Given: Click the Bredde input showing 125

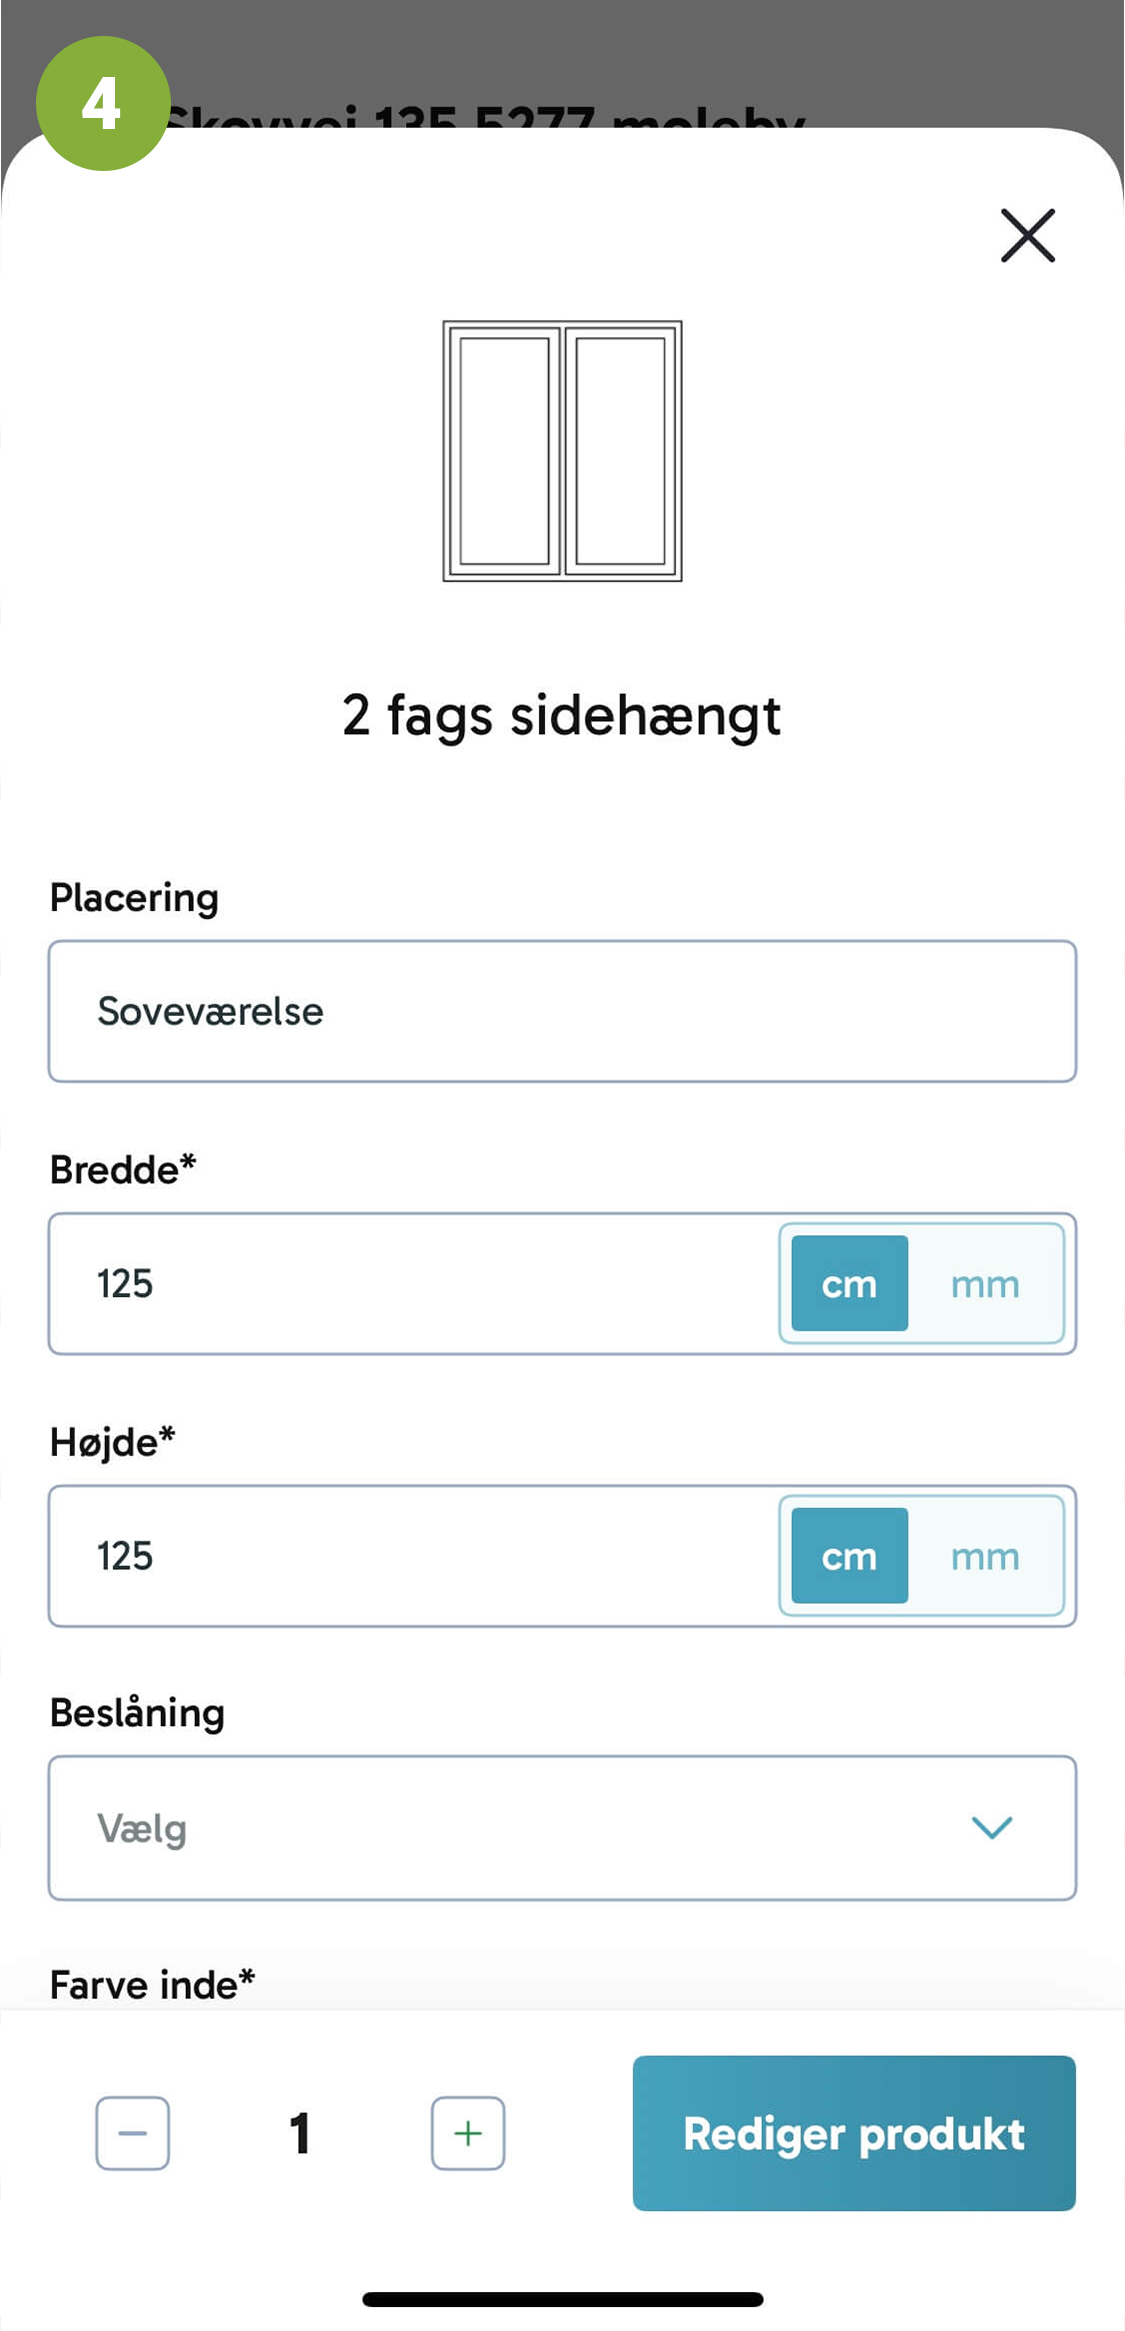Looking at the screenshot, I should (412, 1283).
